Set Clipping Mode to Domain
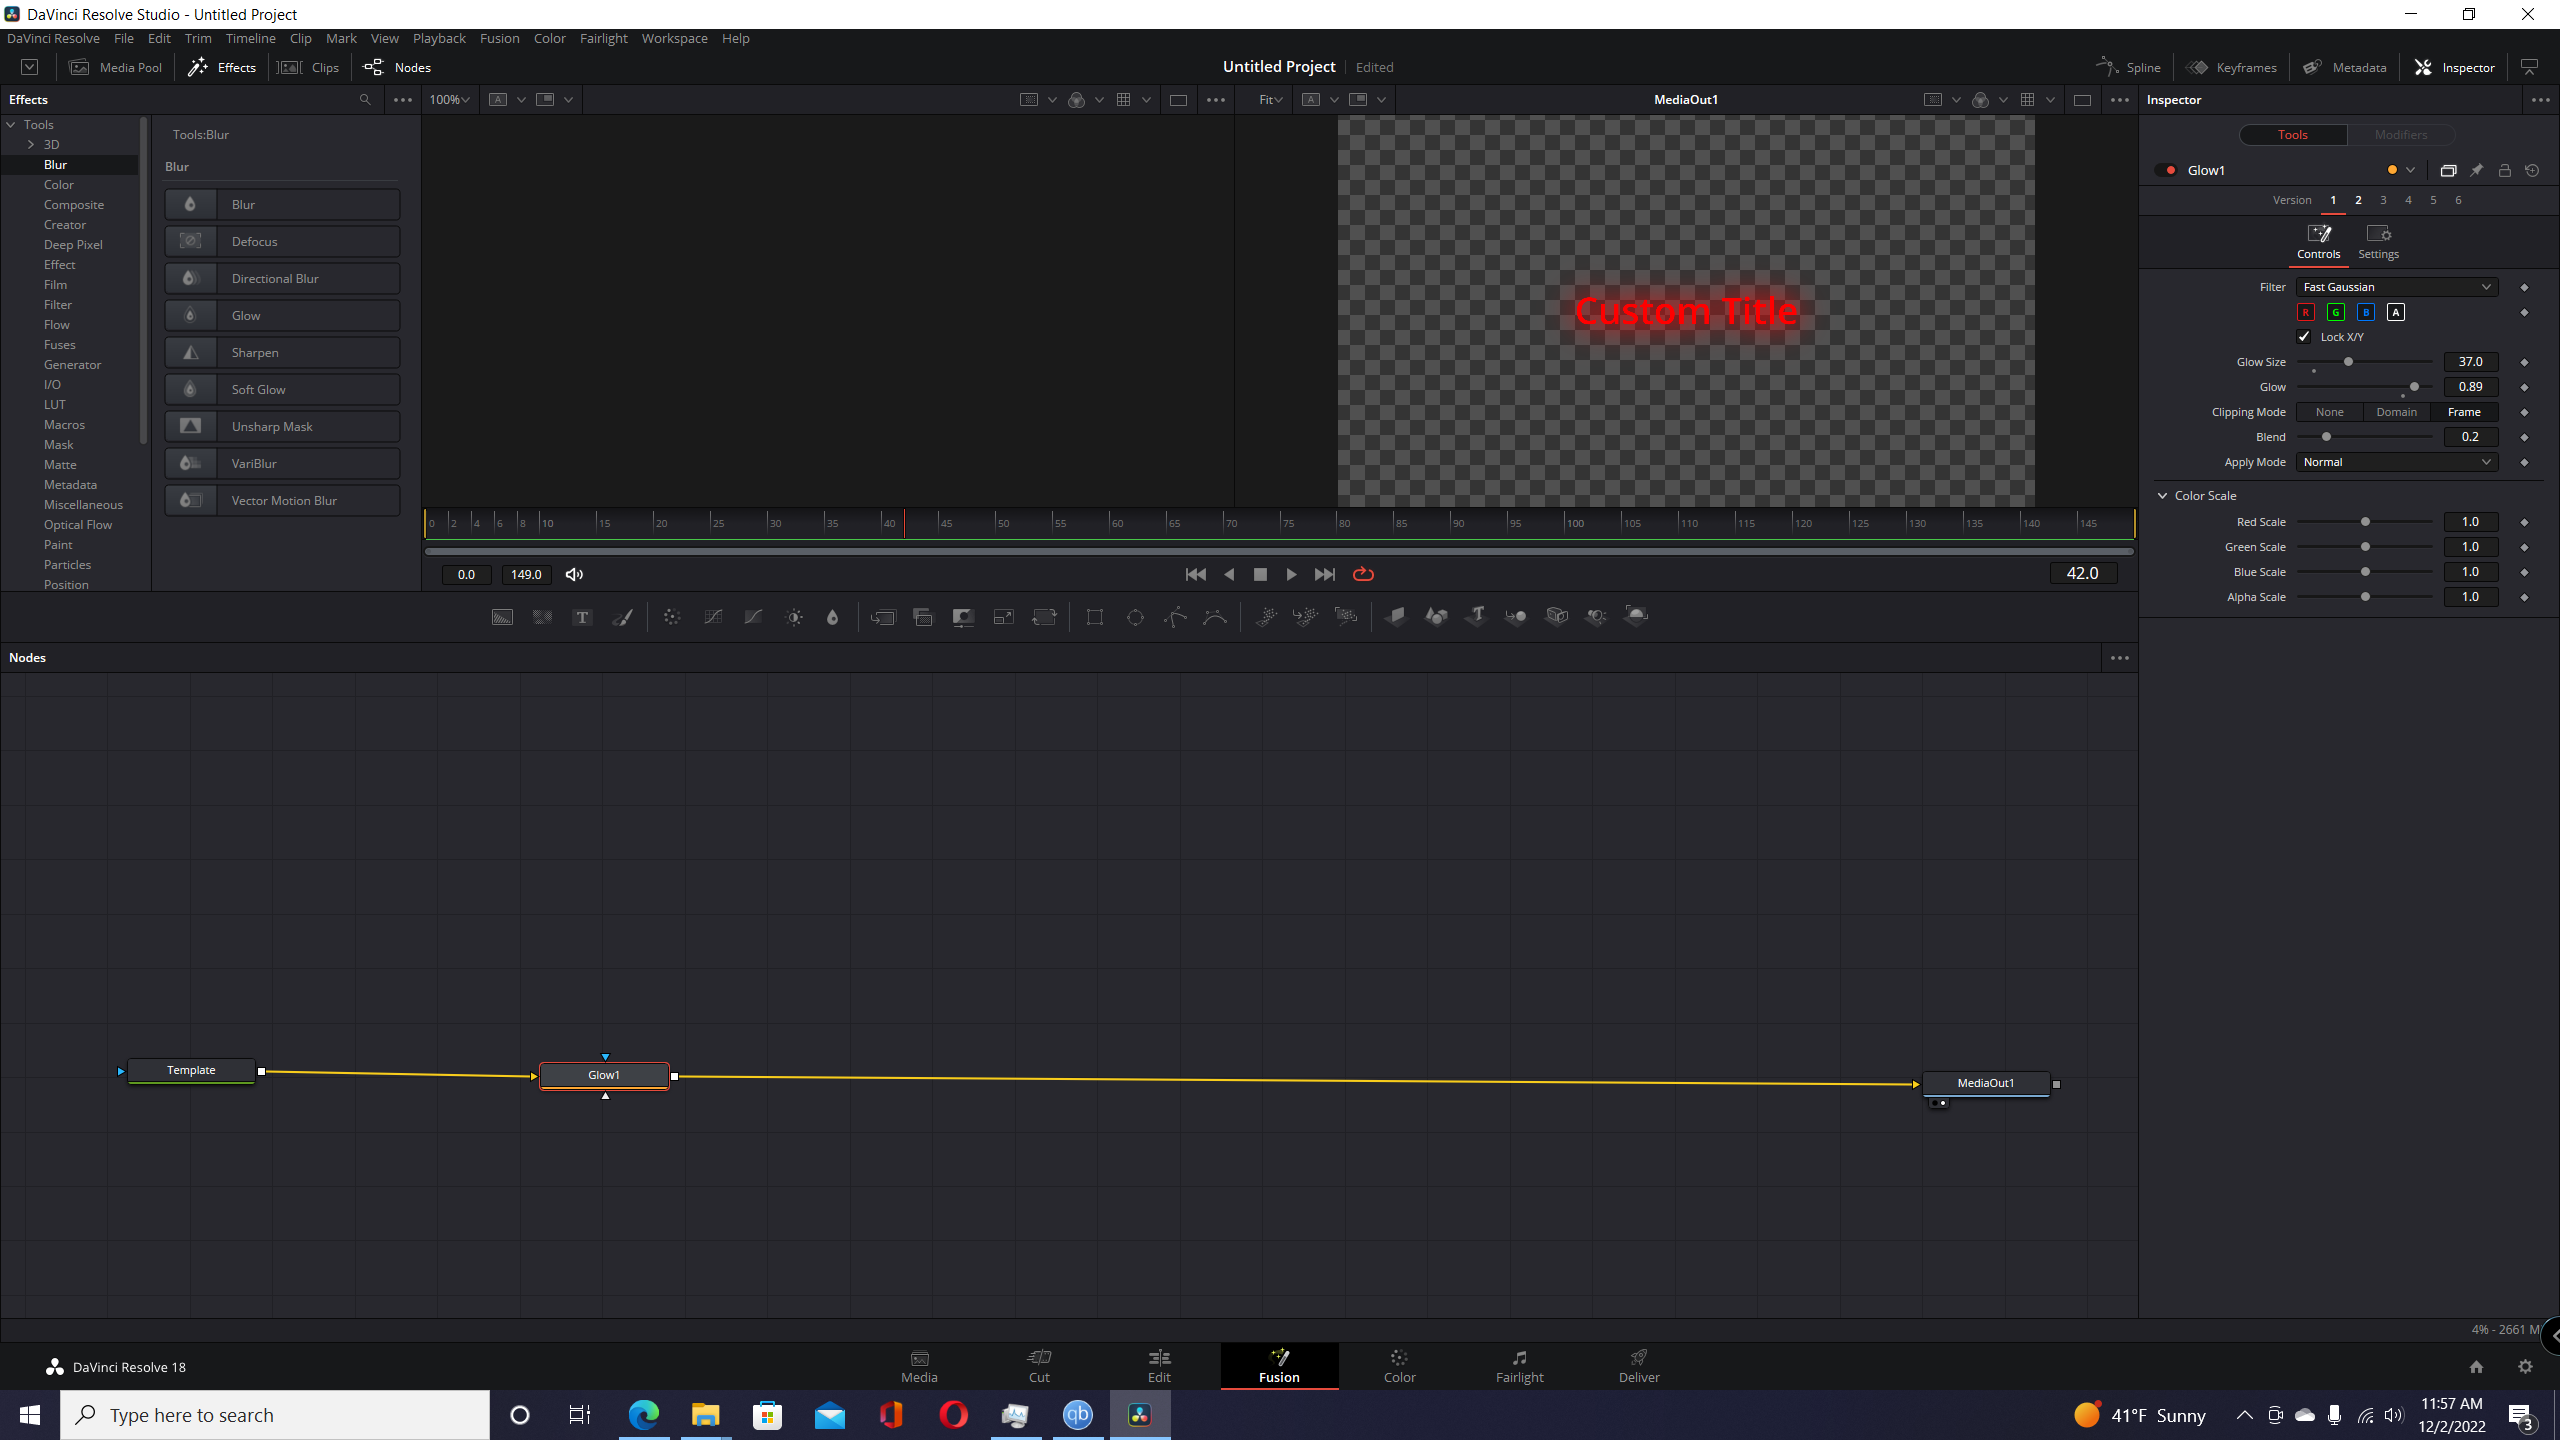The width and height of the screenshot is (2560, 1440). [x=2397, y=412]
